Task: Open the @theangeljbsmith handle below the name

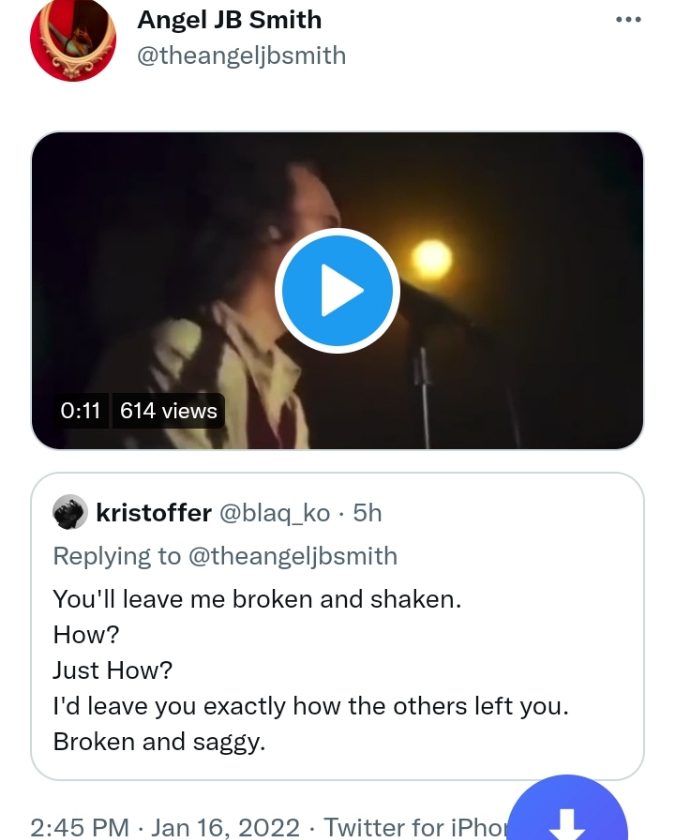Action: coord(241,55)
